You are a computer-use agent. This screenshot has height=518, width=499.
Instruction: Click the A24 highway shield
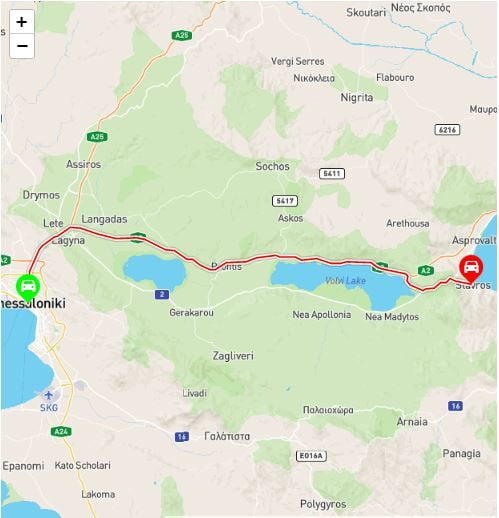(61, 432)
